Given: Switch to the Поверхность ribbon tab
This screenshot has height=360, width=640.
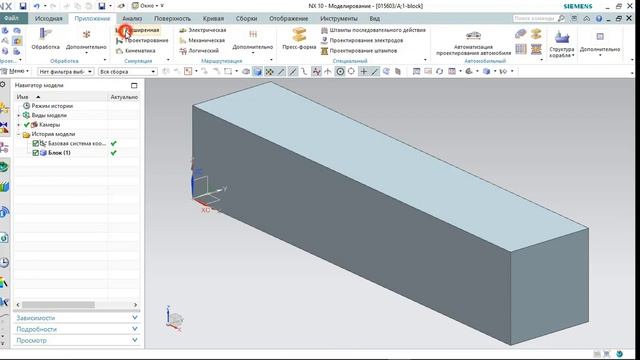Looking at the screenshot, I should [x=172, y=18].
